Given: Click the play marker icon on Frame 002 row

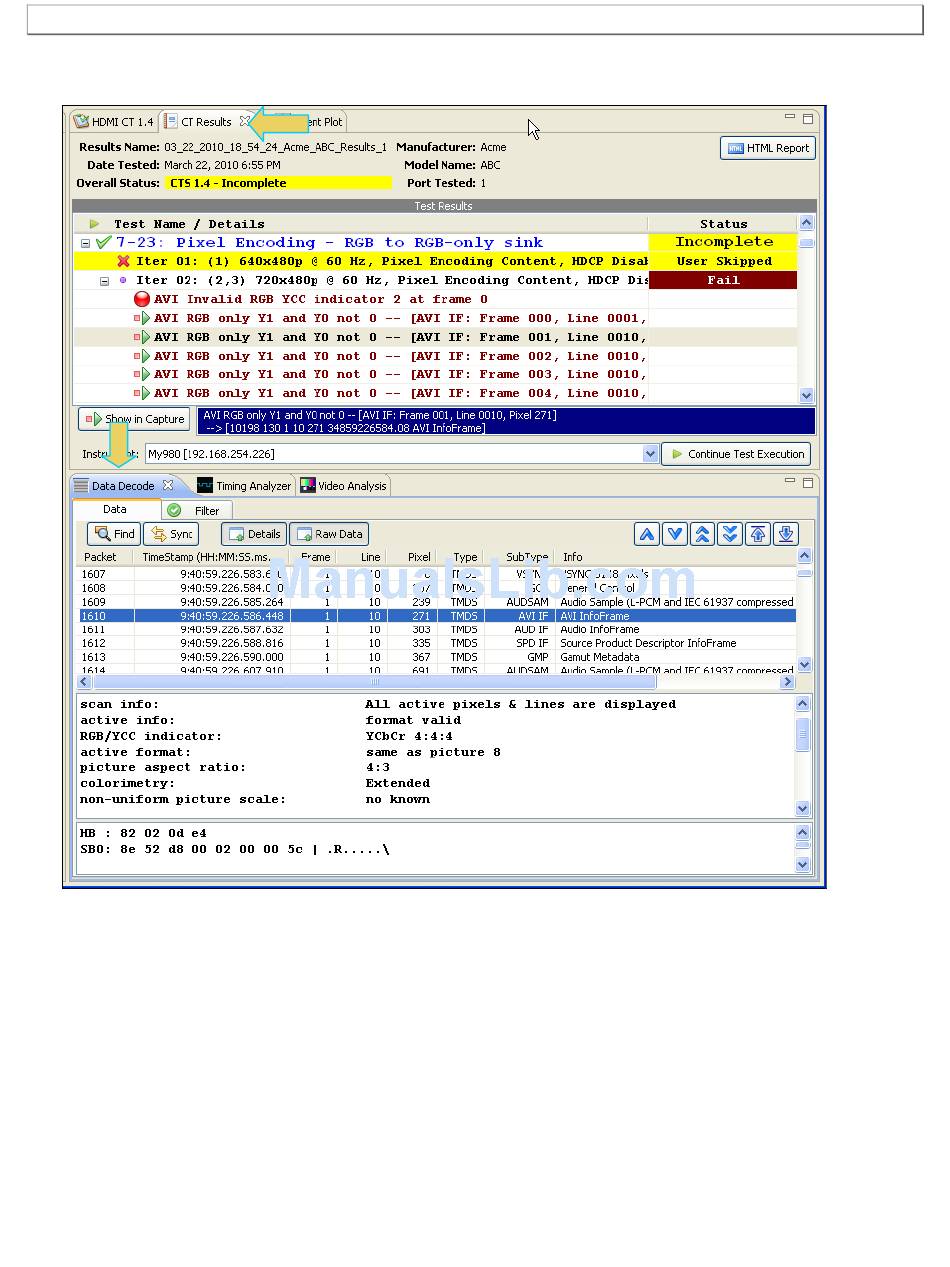Looking at the screenshot, I should (142, 356).
